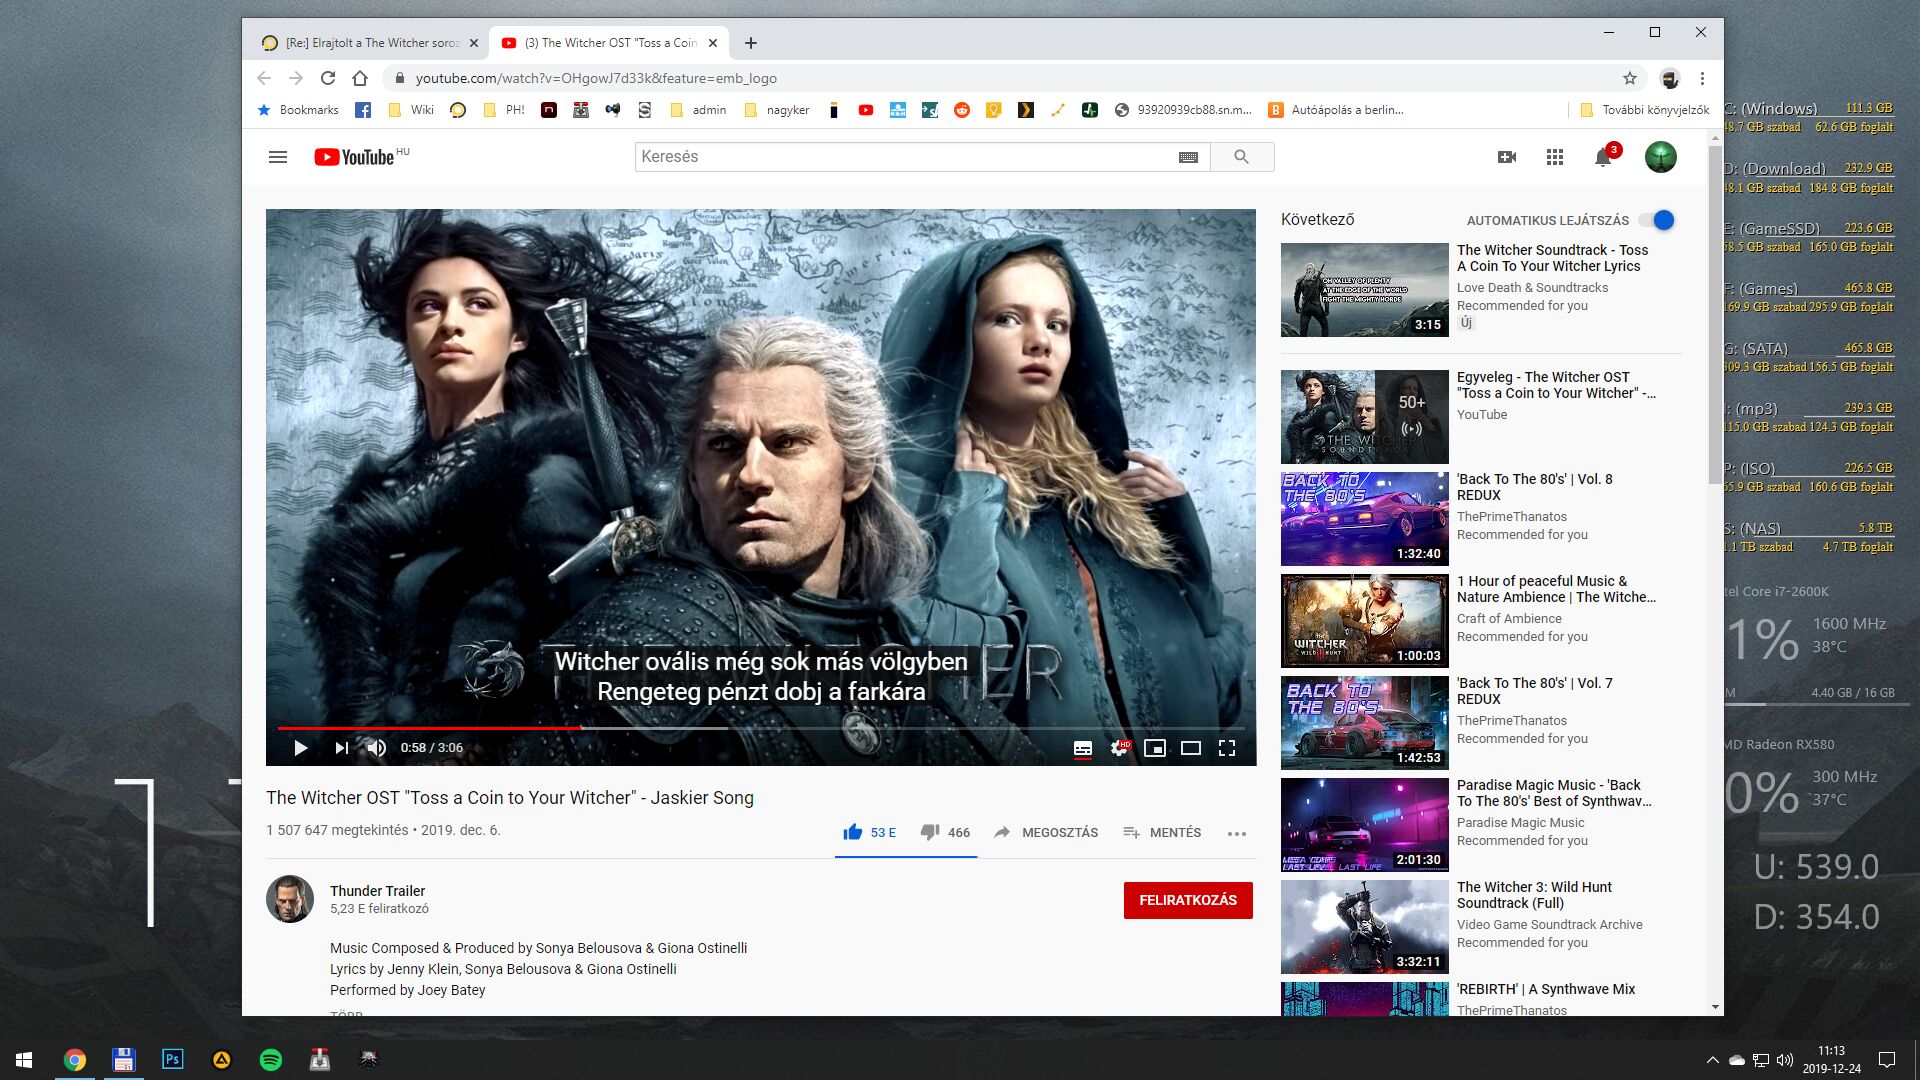
Task: Open the Facebook bookmark icon
Action: pyautogui.click(x=363, y=110)
